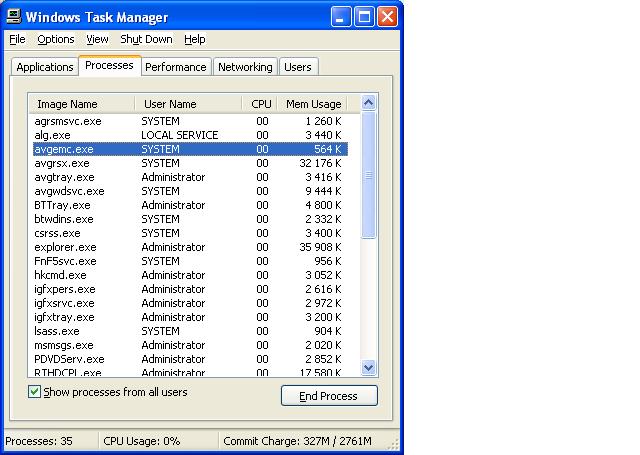This screenshot has width=640, height=455.
Task: Select the igfxsrvc.exe process row
Action: click(190, 303)
